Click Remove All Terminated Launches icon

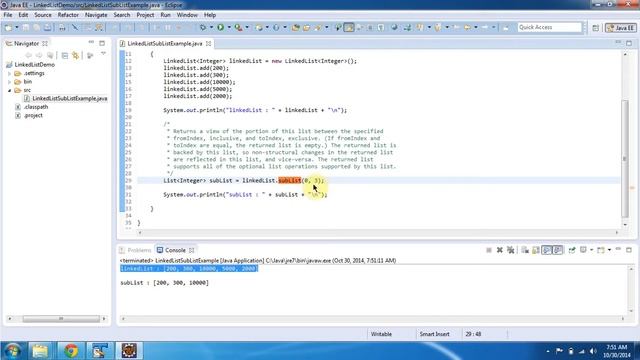[511, 250]
